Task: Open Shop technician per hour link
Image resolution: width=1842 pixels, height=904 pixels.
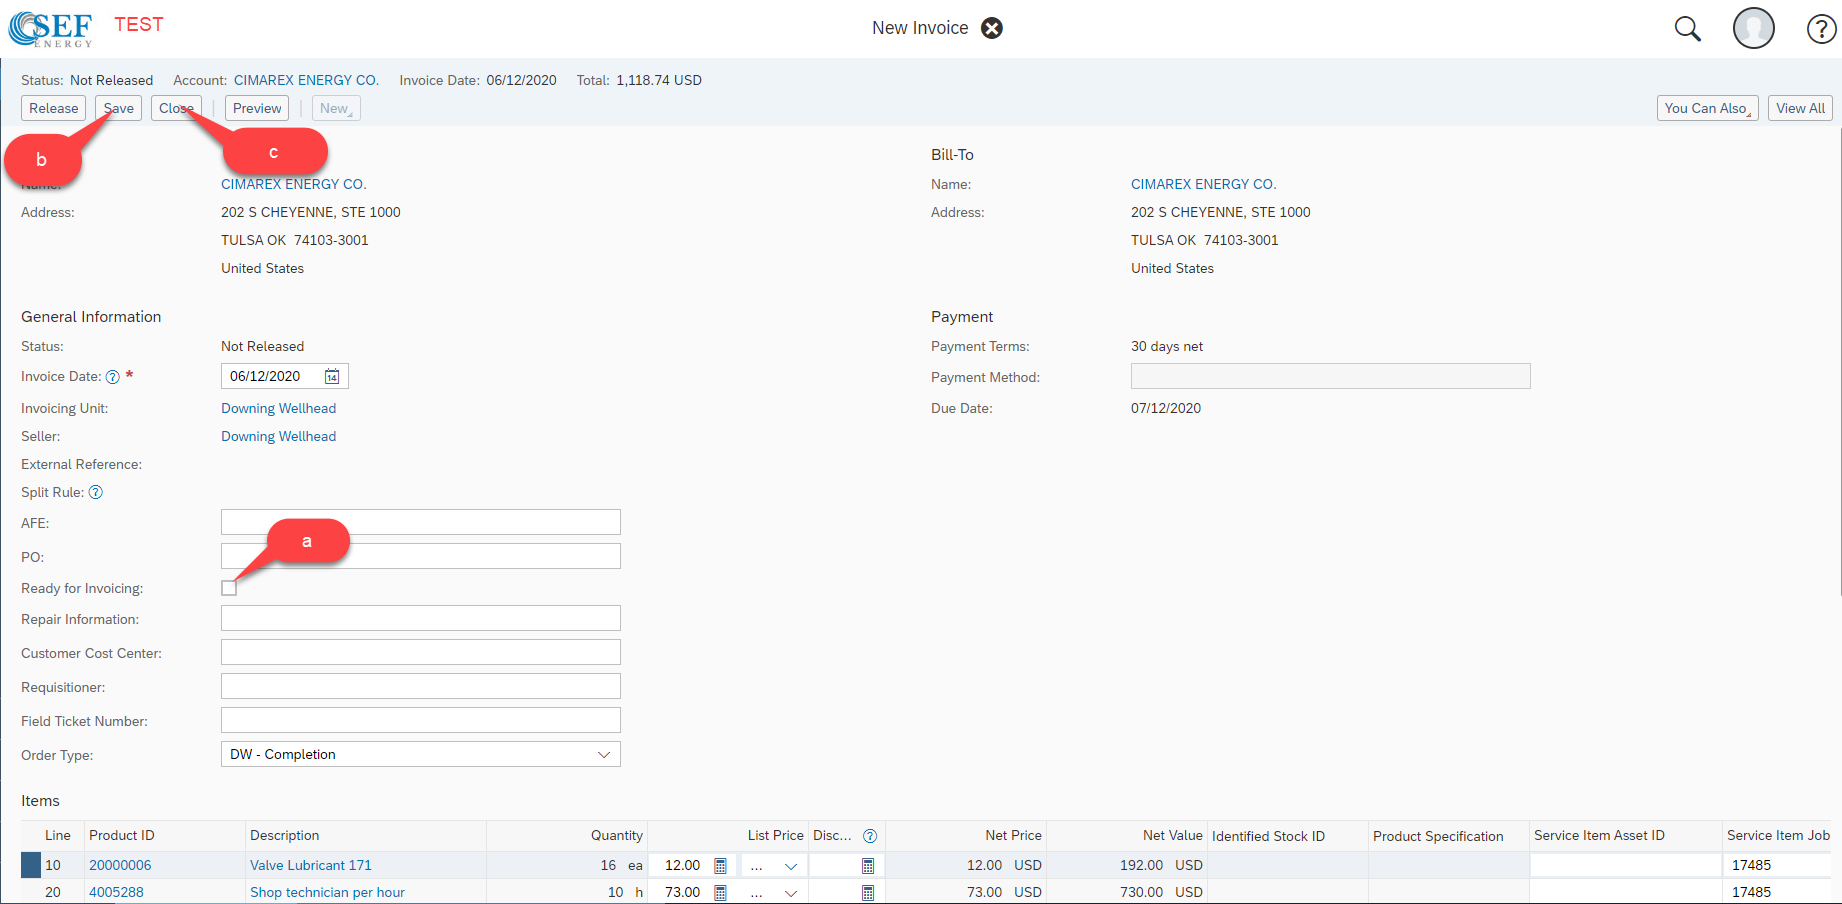Action: pos(327,892)
